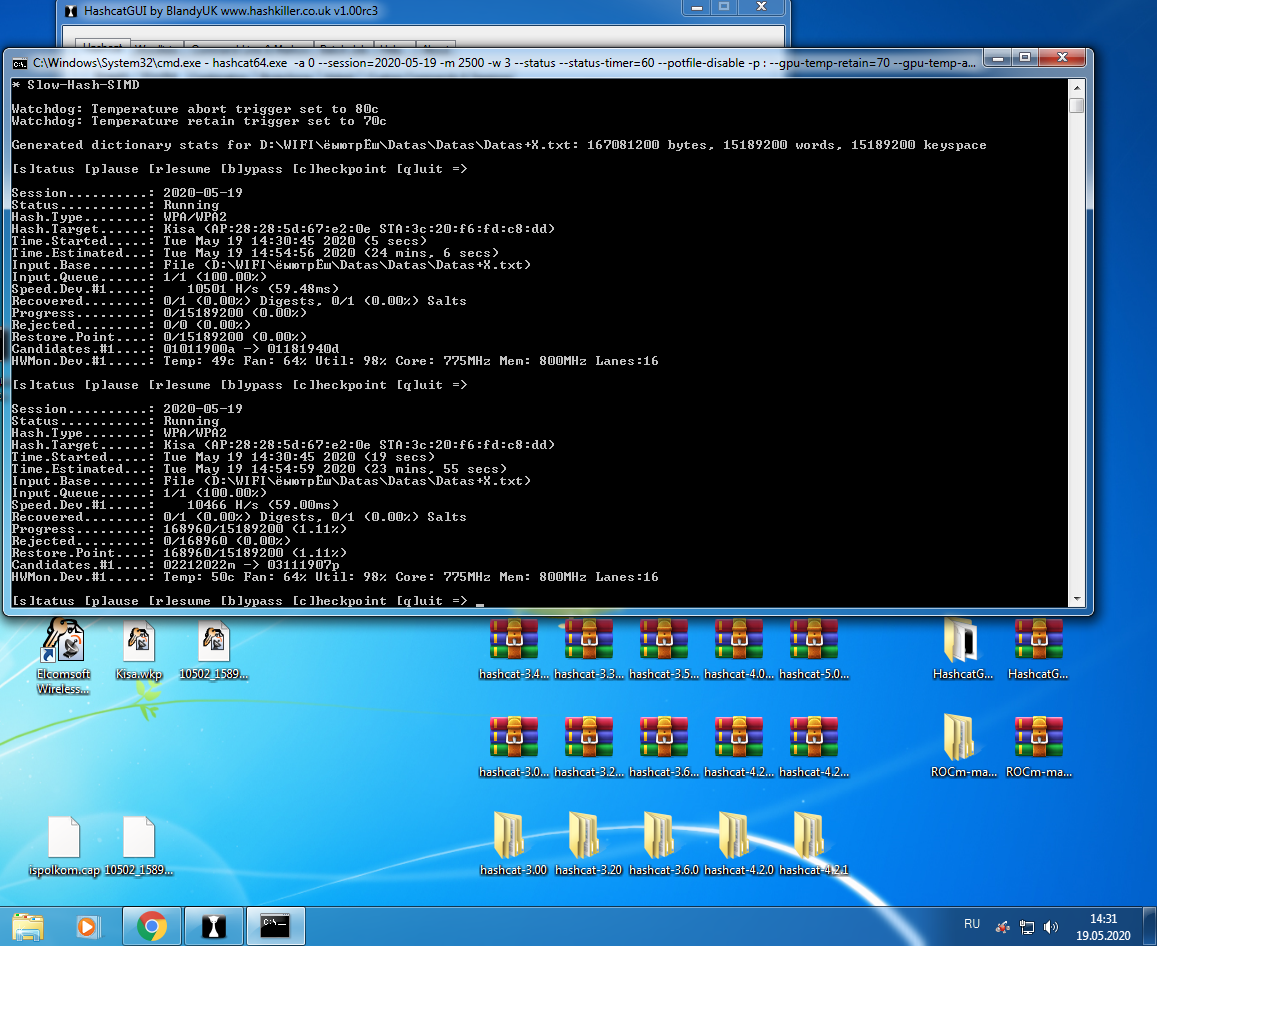
Task: Open the cmd window system menu icon
Action: [x=19, y=63]
